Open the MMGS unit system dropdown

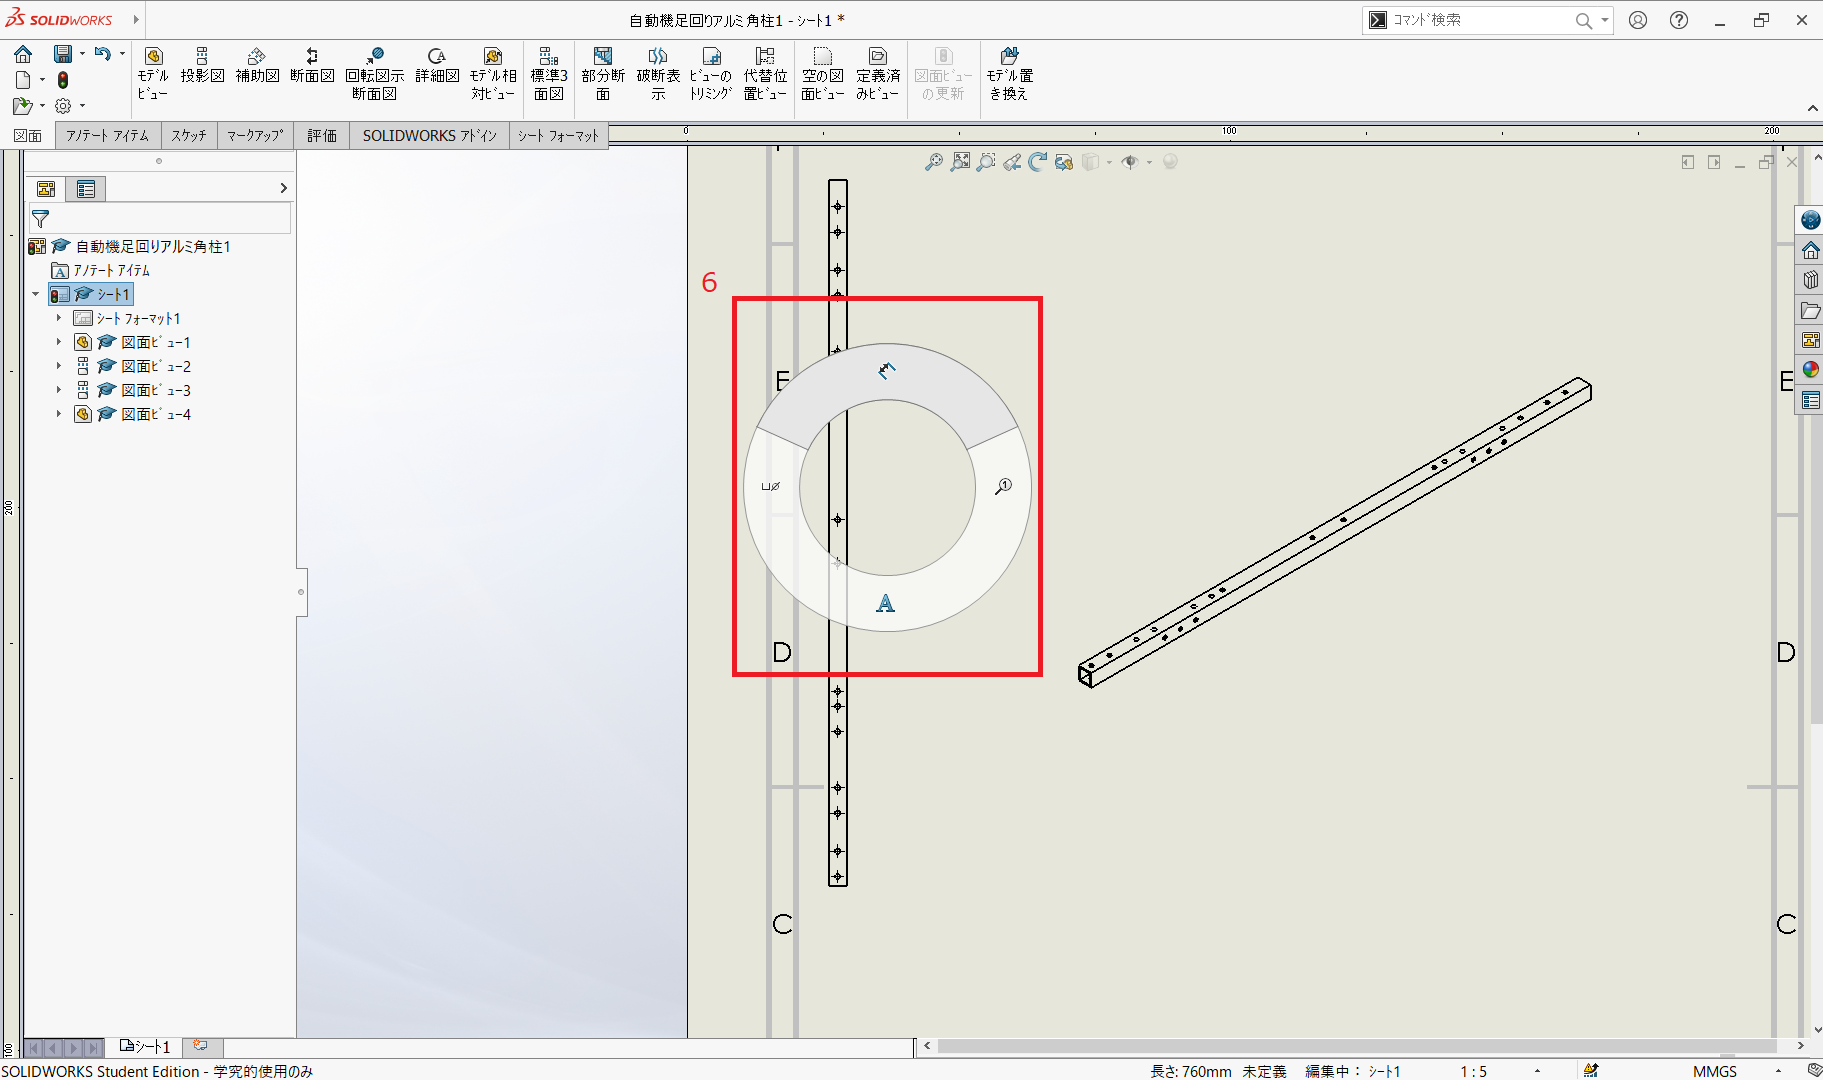click(1779, 1071)
